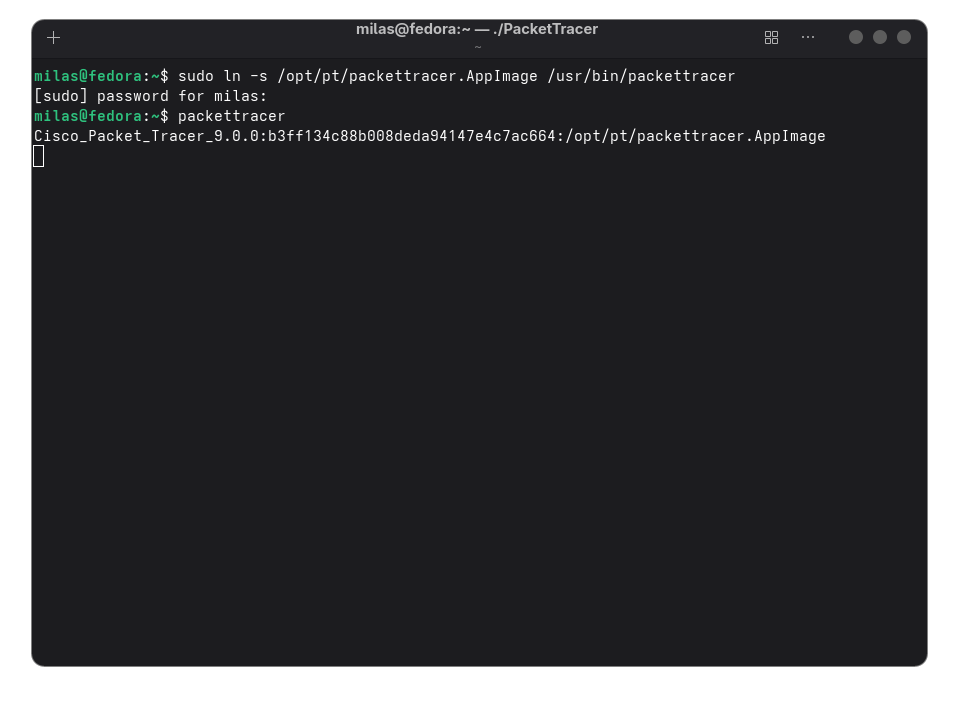959x710 pixels.
Task: Close the terminal window with the last circle button
Action: pos(903,37)
